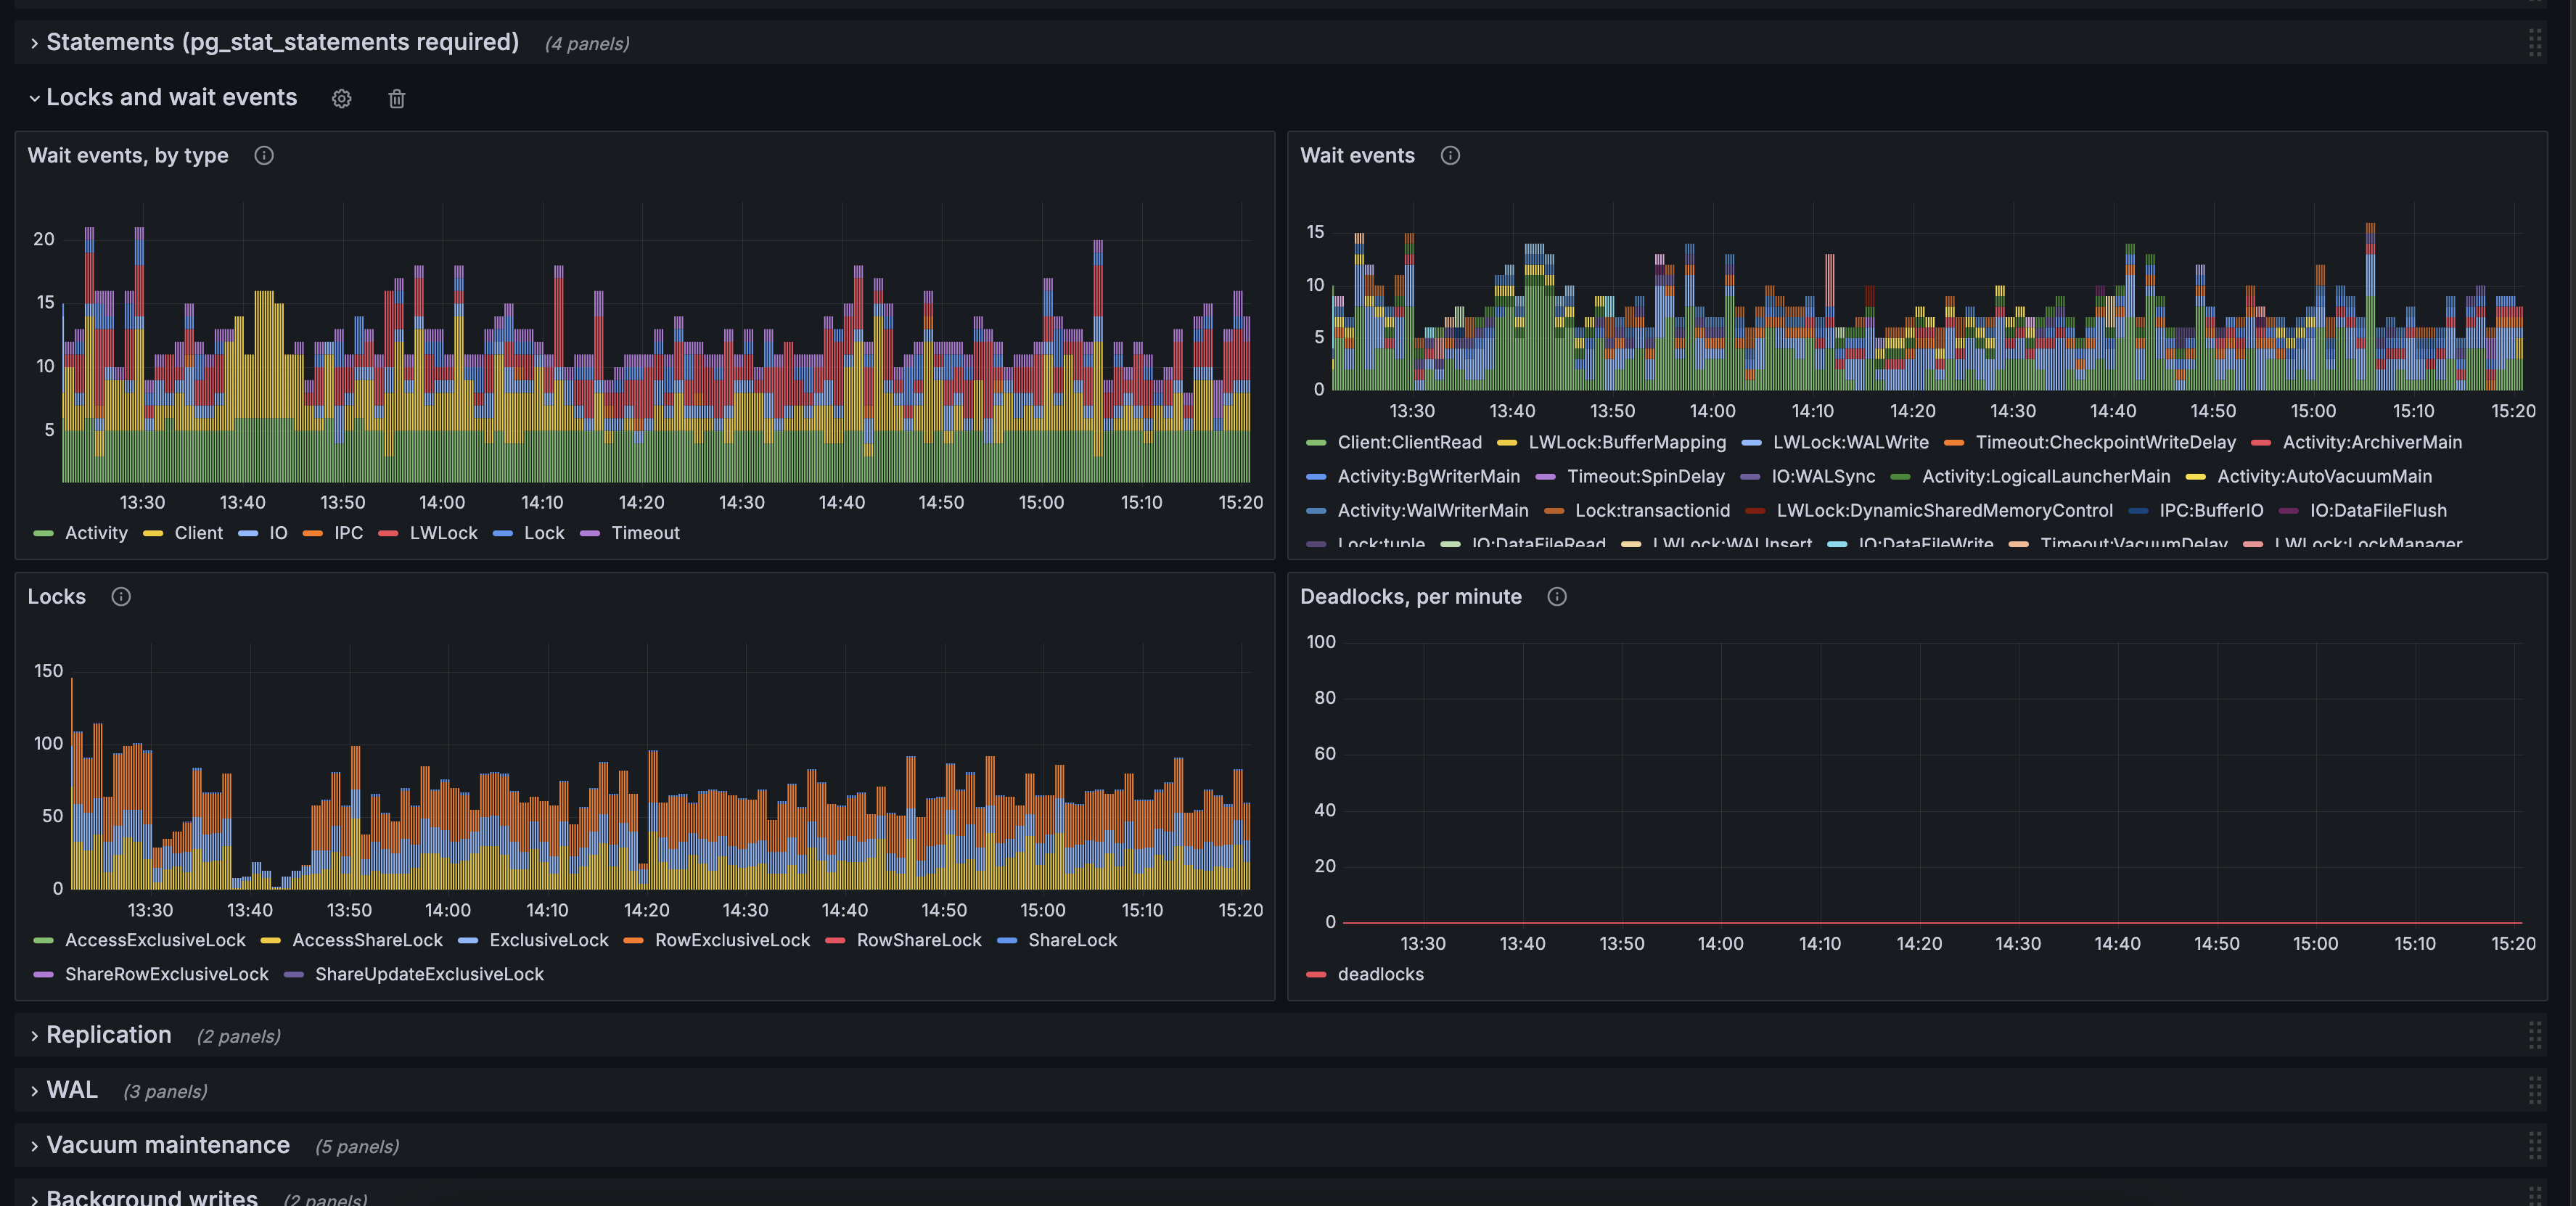
Task: Expand the Statements (pg_stat_statements required) row
Action: pos(282,43)
